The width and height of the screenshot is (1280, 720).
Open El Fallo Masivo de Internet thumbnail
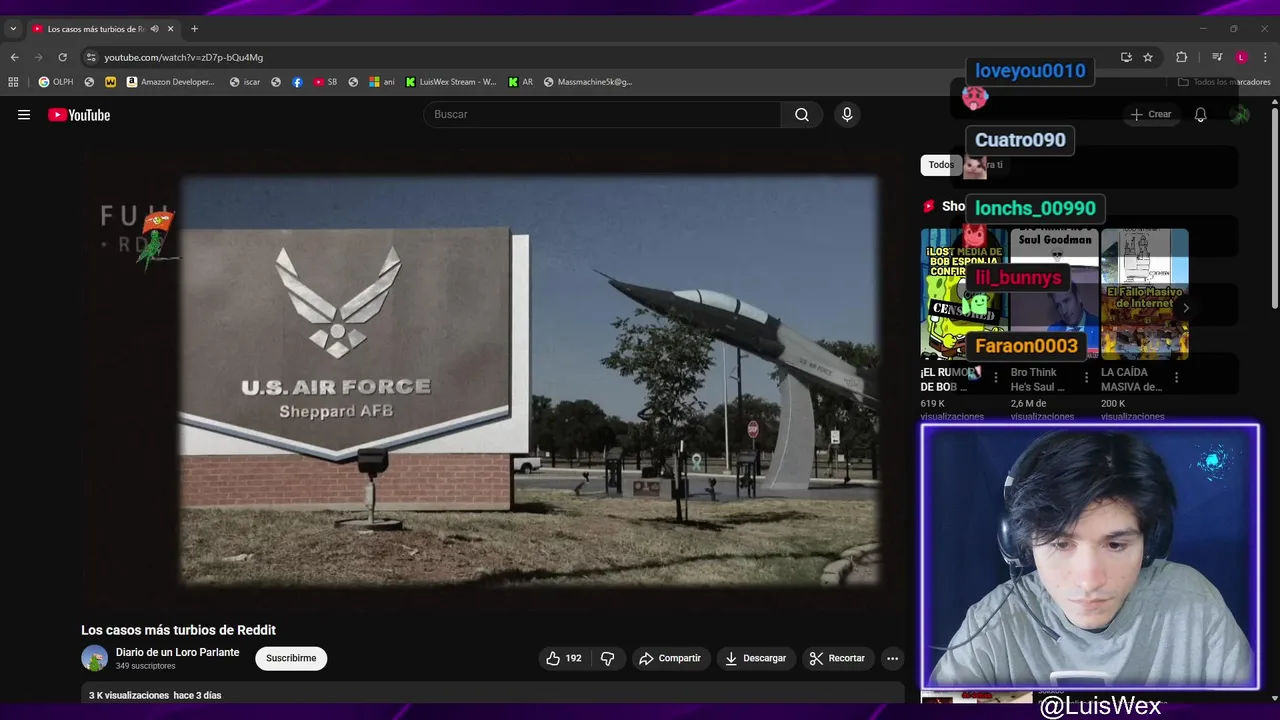coord(1144,294)
